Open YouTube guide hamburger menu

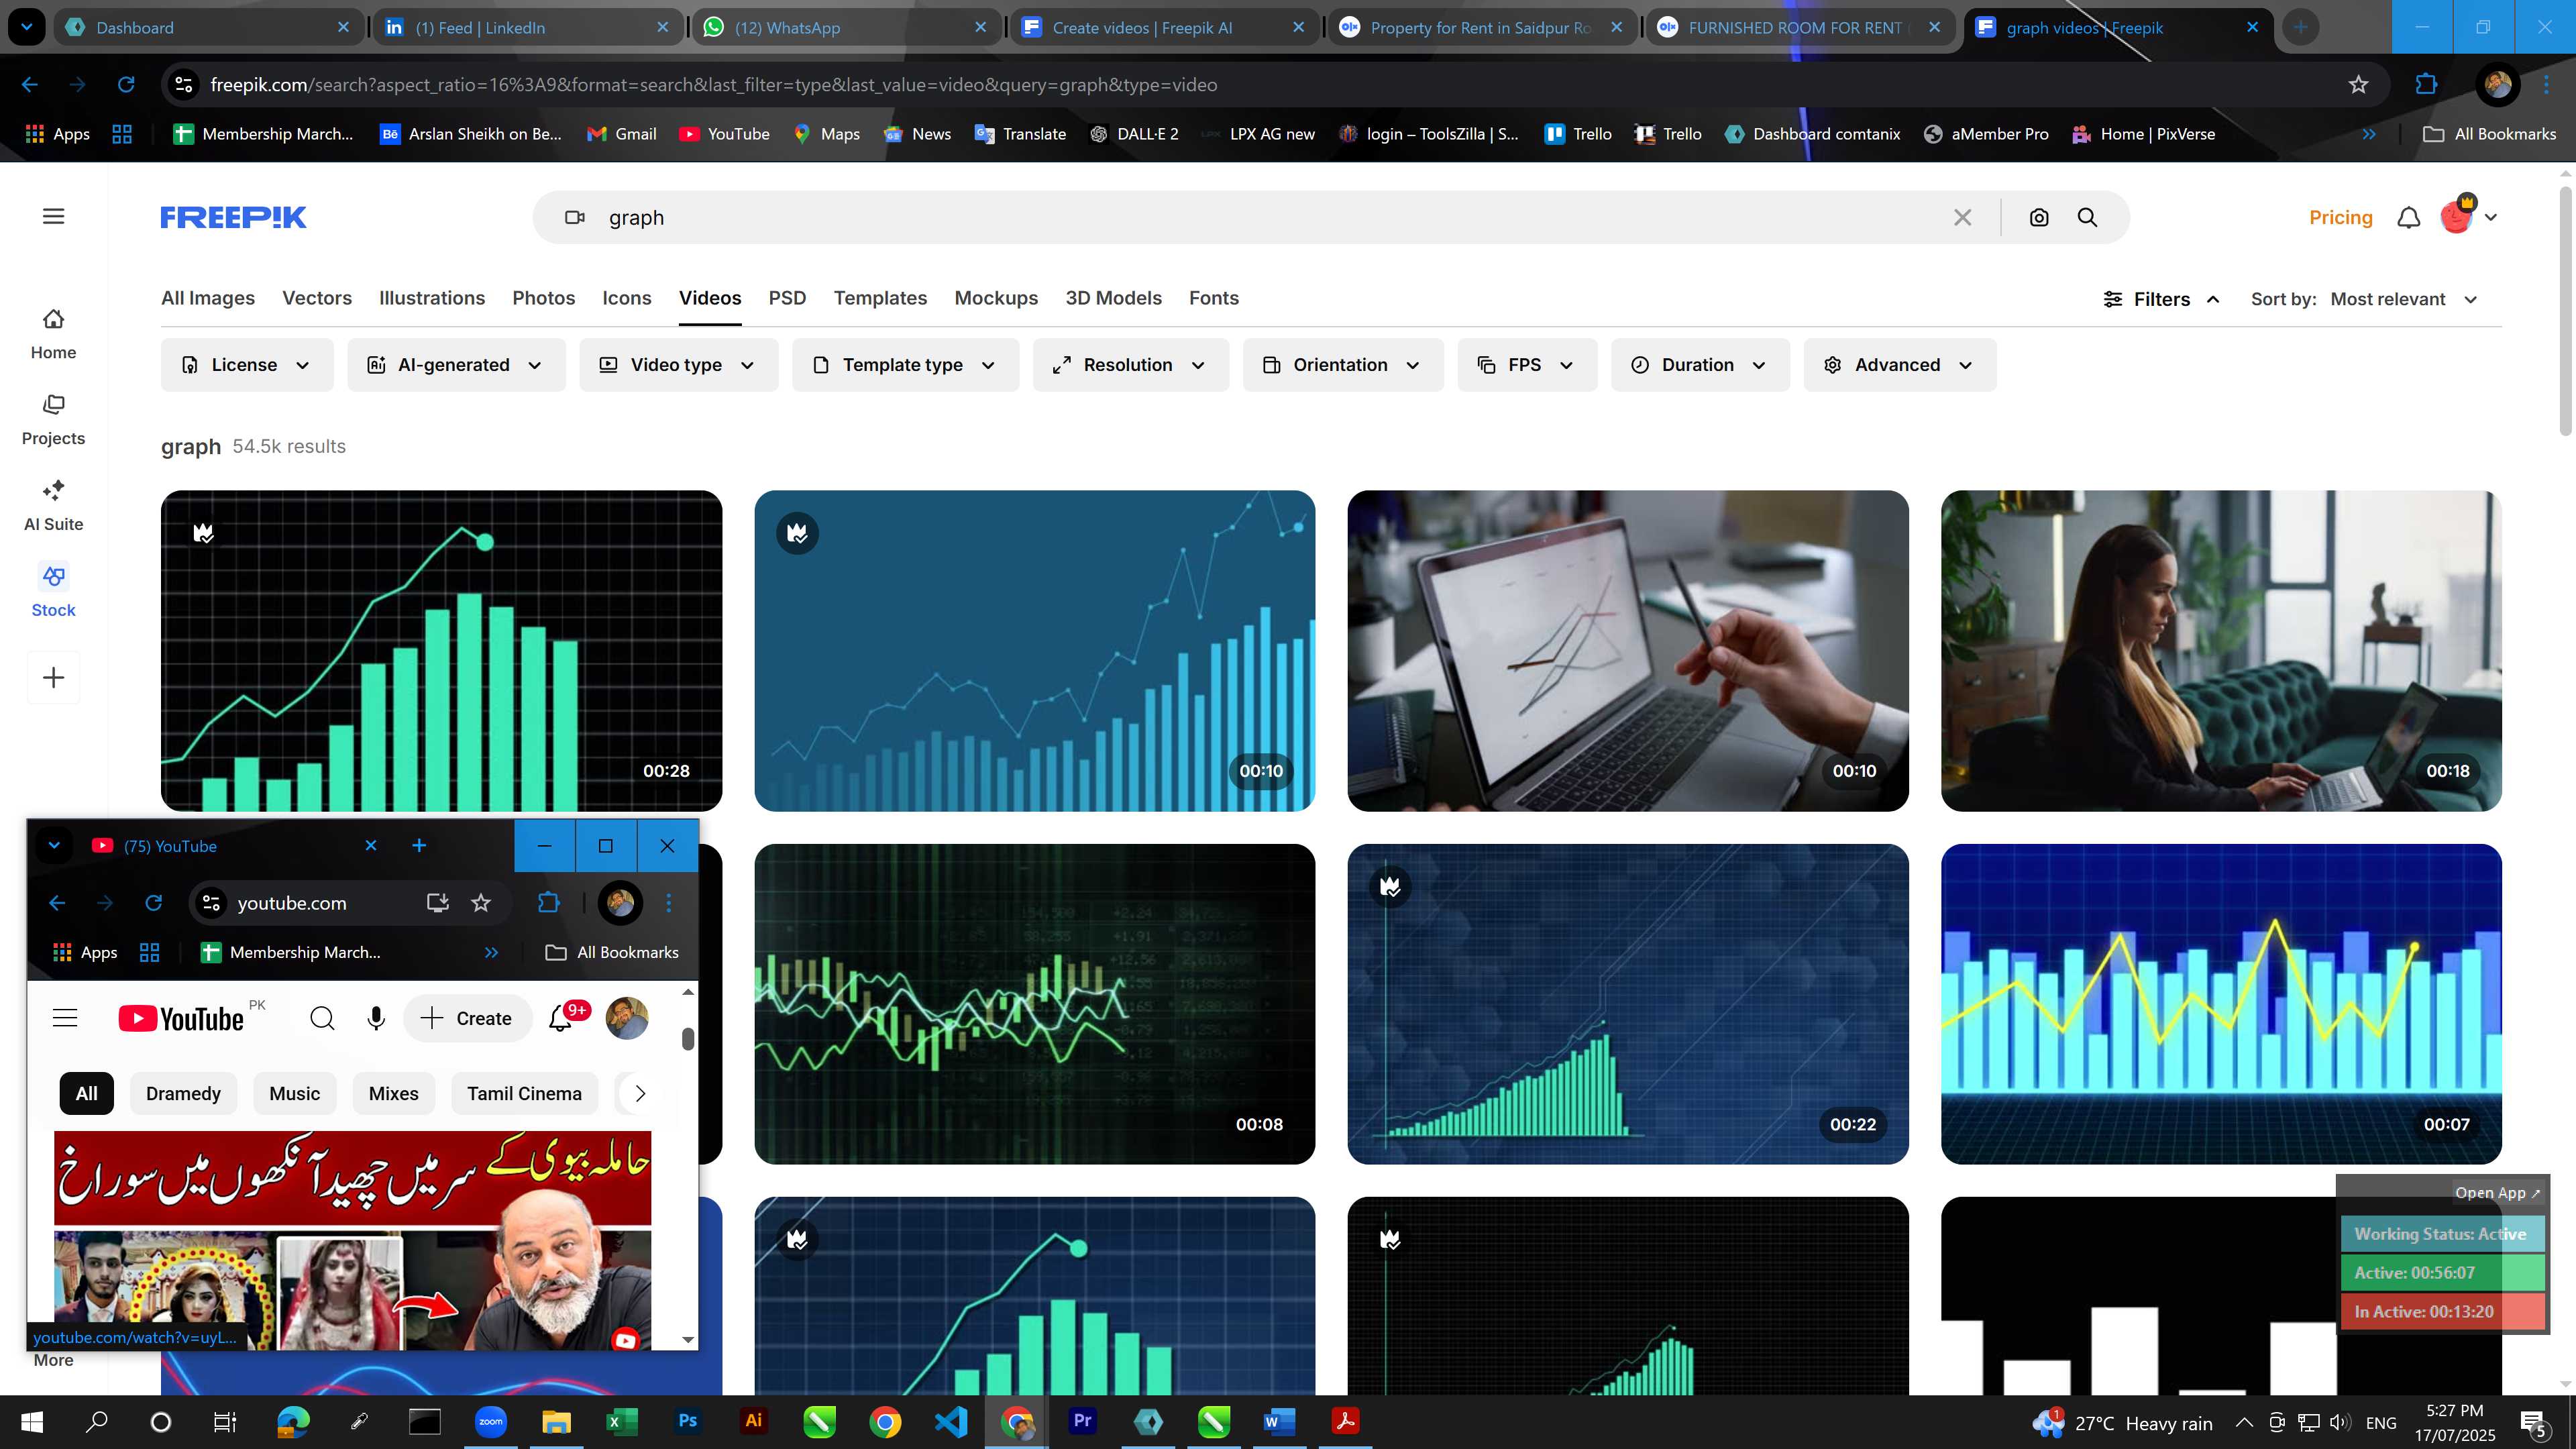point(65,1018)
